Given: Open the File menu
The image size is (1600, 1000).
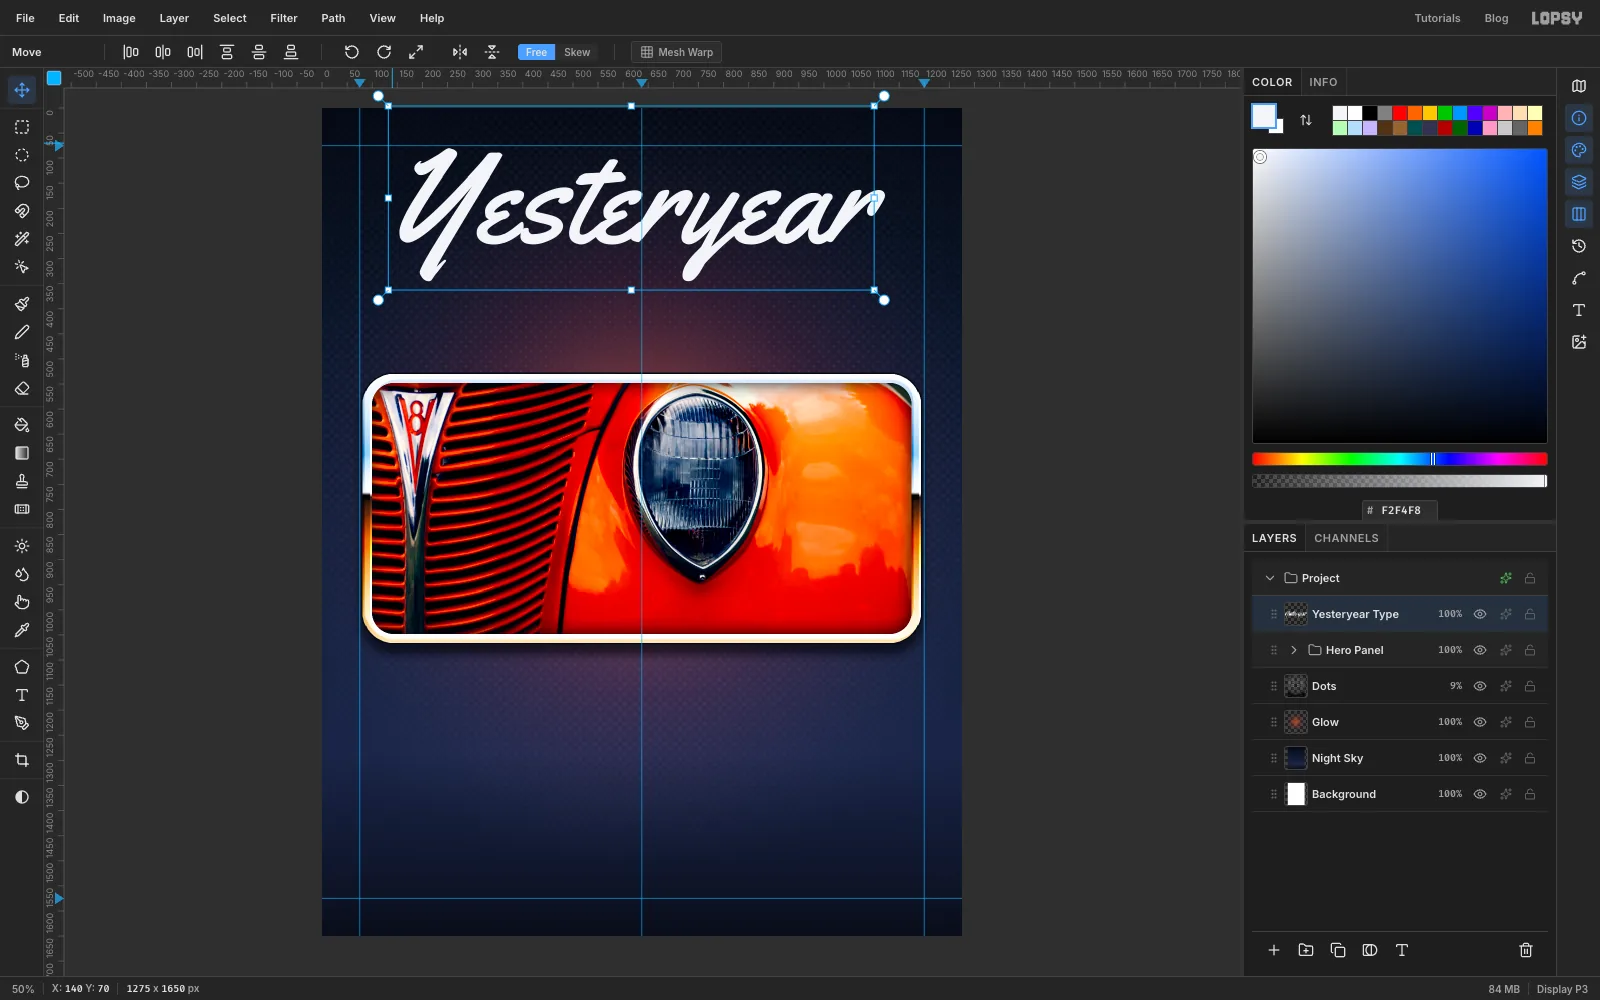Looking at the screenshot, I should [x=25, y=18].
